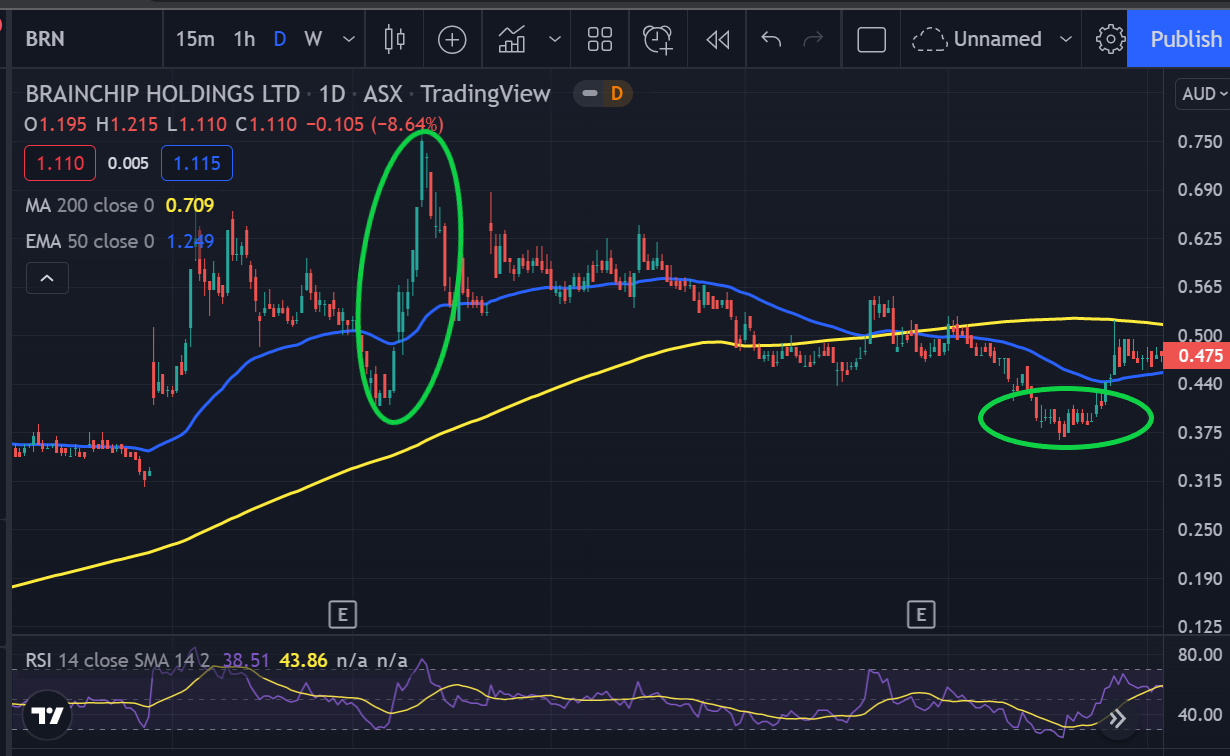Screen dimensions: 1230x756
Task: Click the 0.500 price axis label
Action: pyautogui.click(x=1201, y=335)
